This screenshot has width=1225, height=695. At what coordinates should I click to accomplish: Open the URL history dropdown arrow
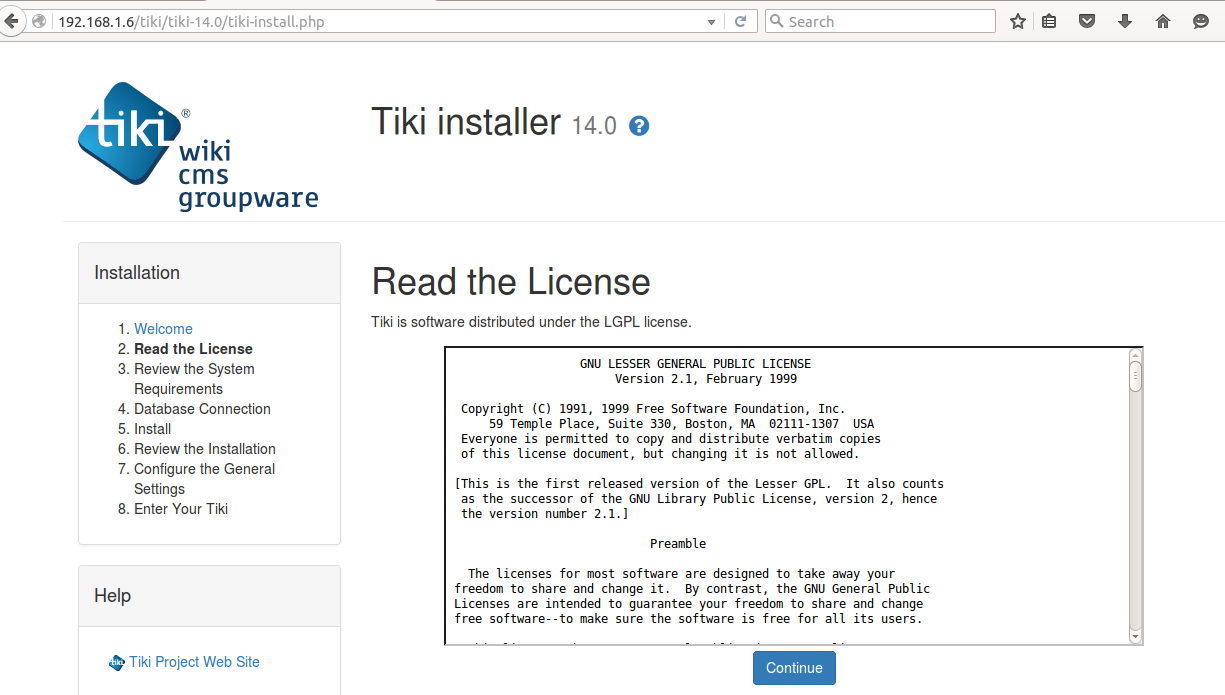[711, 22]
